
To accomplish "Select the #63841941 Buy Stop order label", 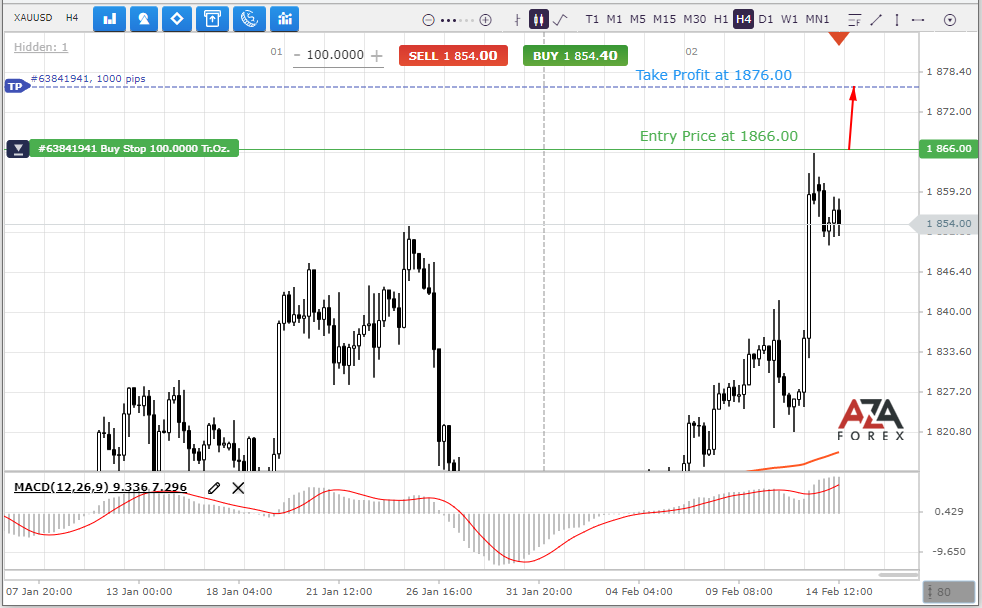I will click(x=134, y=148).
